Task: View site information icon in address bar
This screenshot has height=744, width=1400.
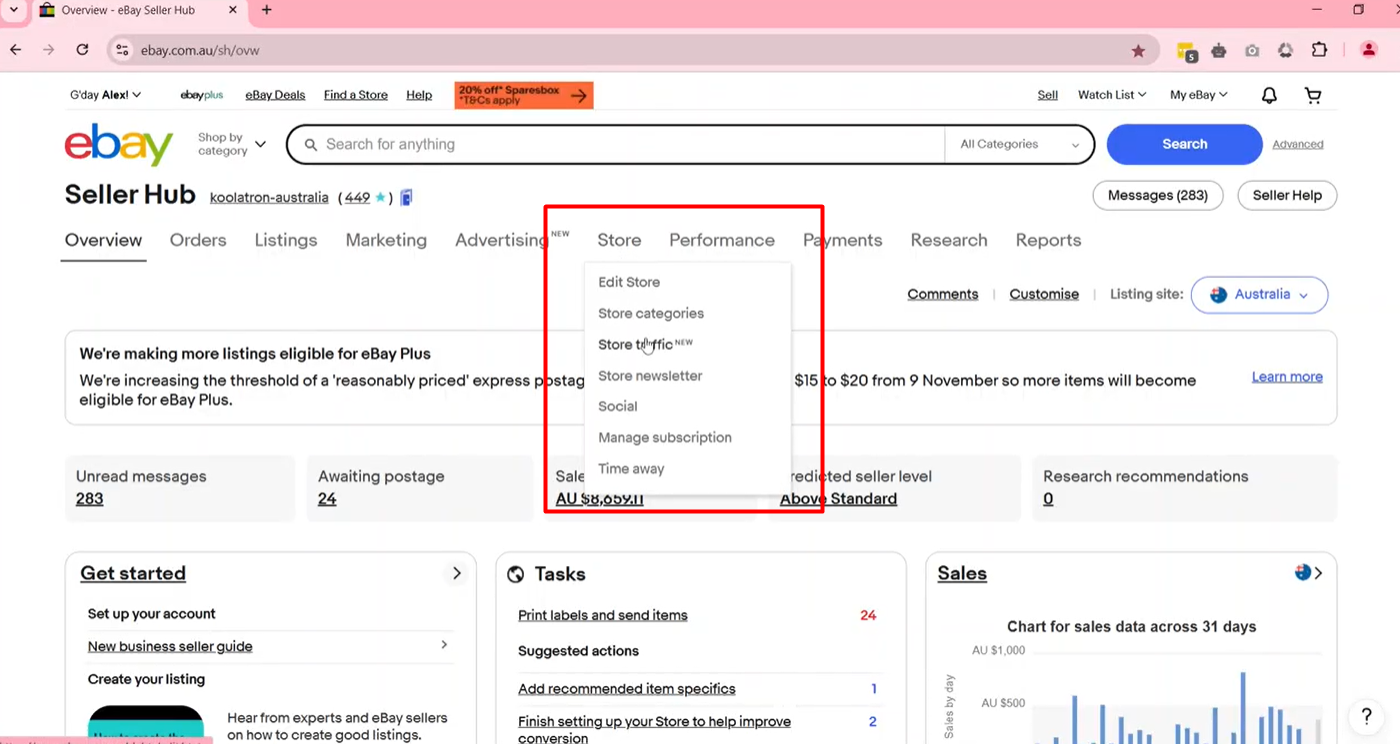Action: [121, 50]
